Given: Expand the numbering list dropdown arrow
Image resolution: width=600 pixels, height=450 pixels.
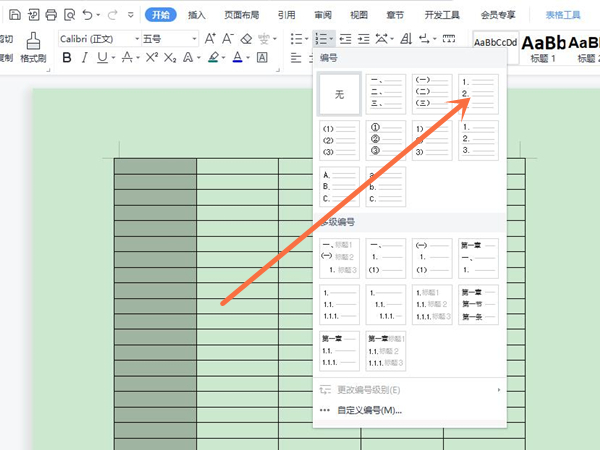Looking at the screenshot, I should (x=330, y=38).
